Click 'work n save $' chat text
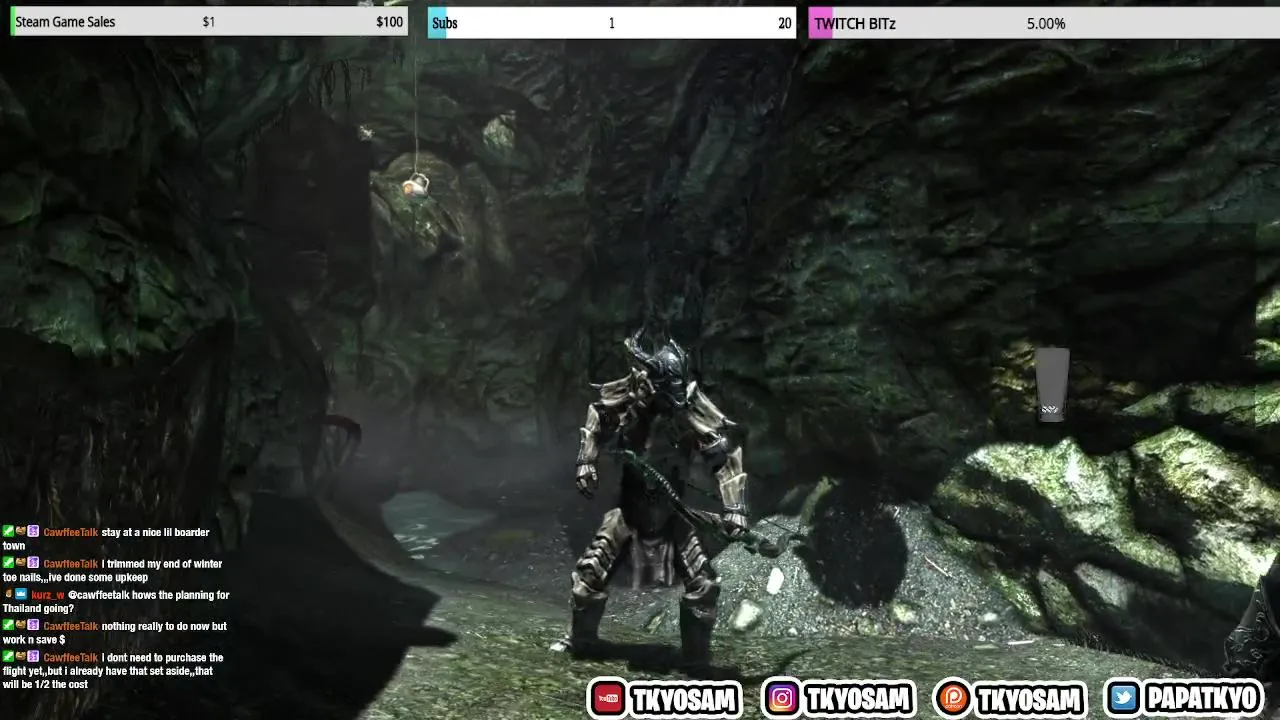Viewport: 1280px width, 720px height. (x=34, y=639)
